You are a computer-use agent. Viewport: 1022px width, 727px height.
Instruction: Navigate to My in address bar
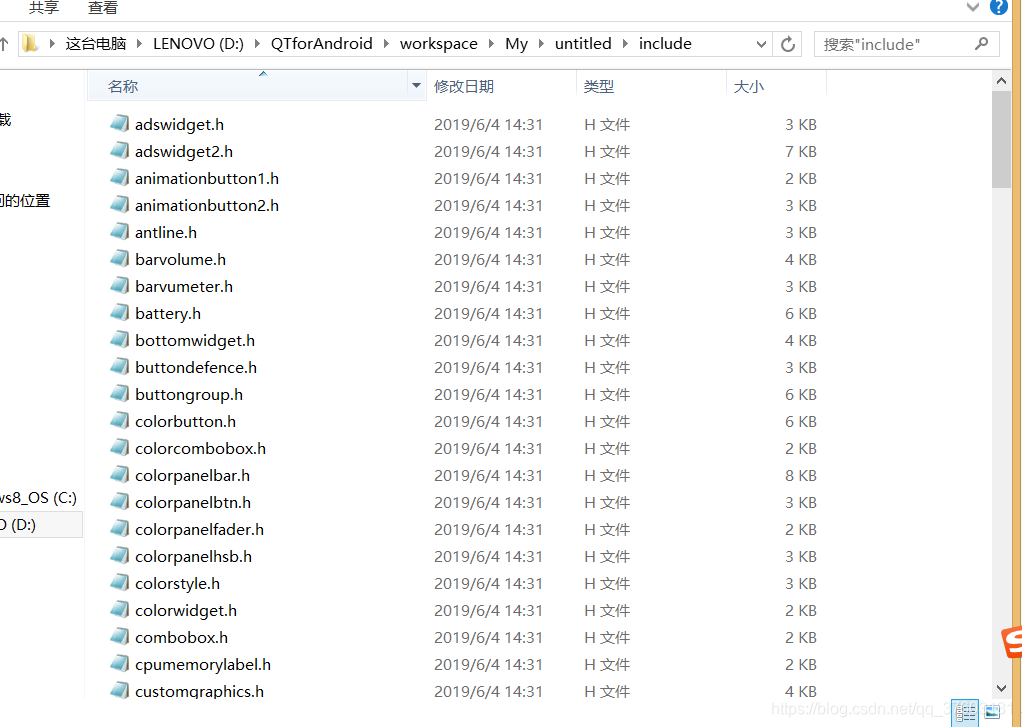coord(516,44)
